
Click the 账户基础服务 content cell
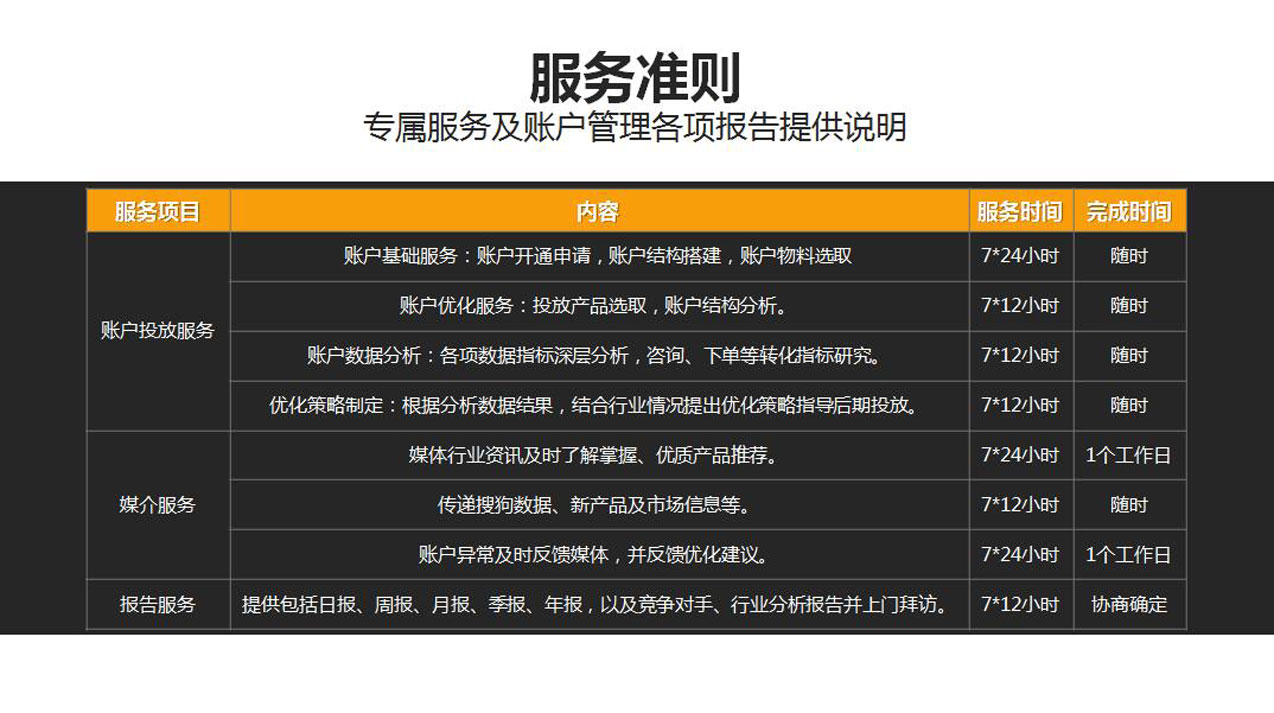(x=597, y=256)
